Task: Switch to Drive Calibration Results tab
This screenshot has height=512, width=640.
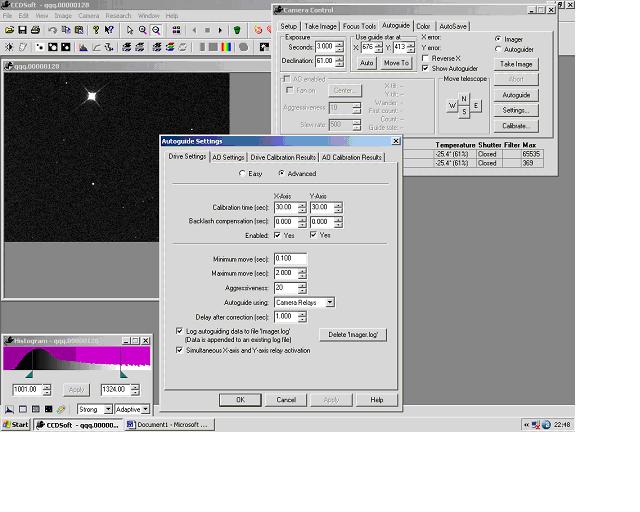Action: tap(283, 157)
